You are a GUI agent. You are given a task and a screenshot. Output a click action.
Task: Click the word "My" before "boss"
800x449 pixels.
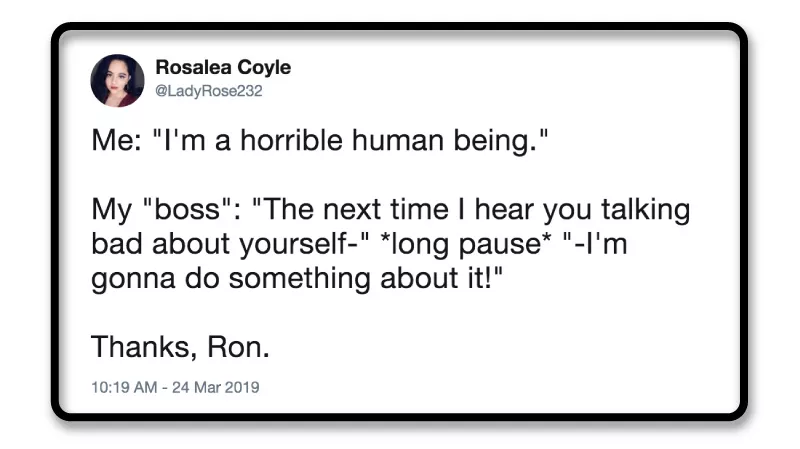[110, 212]
